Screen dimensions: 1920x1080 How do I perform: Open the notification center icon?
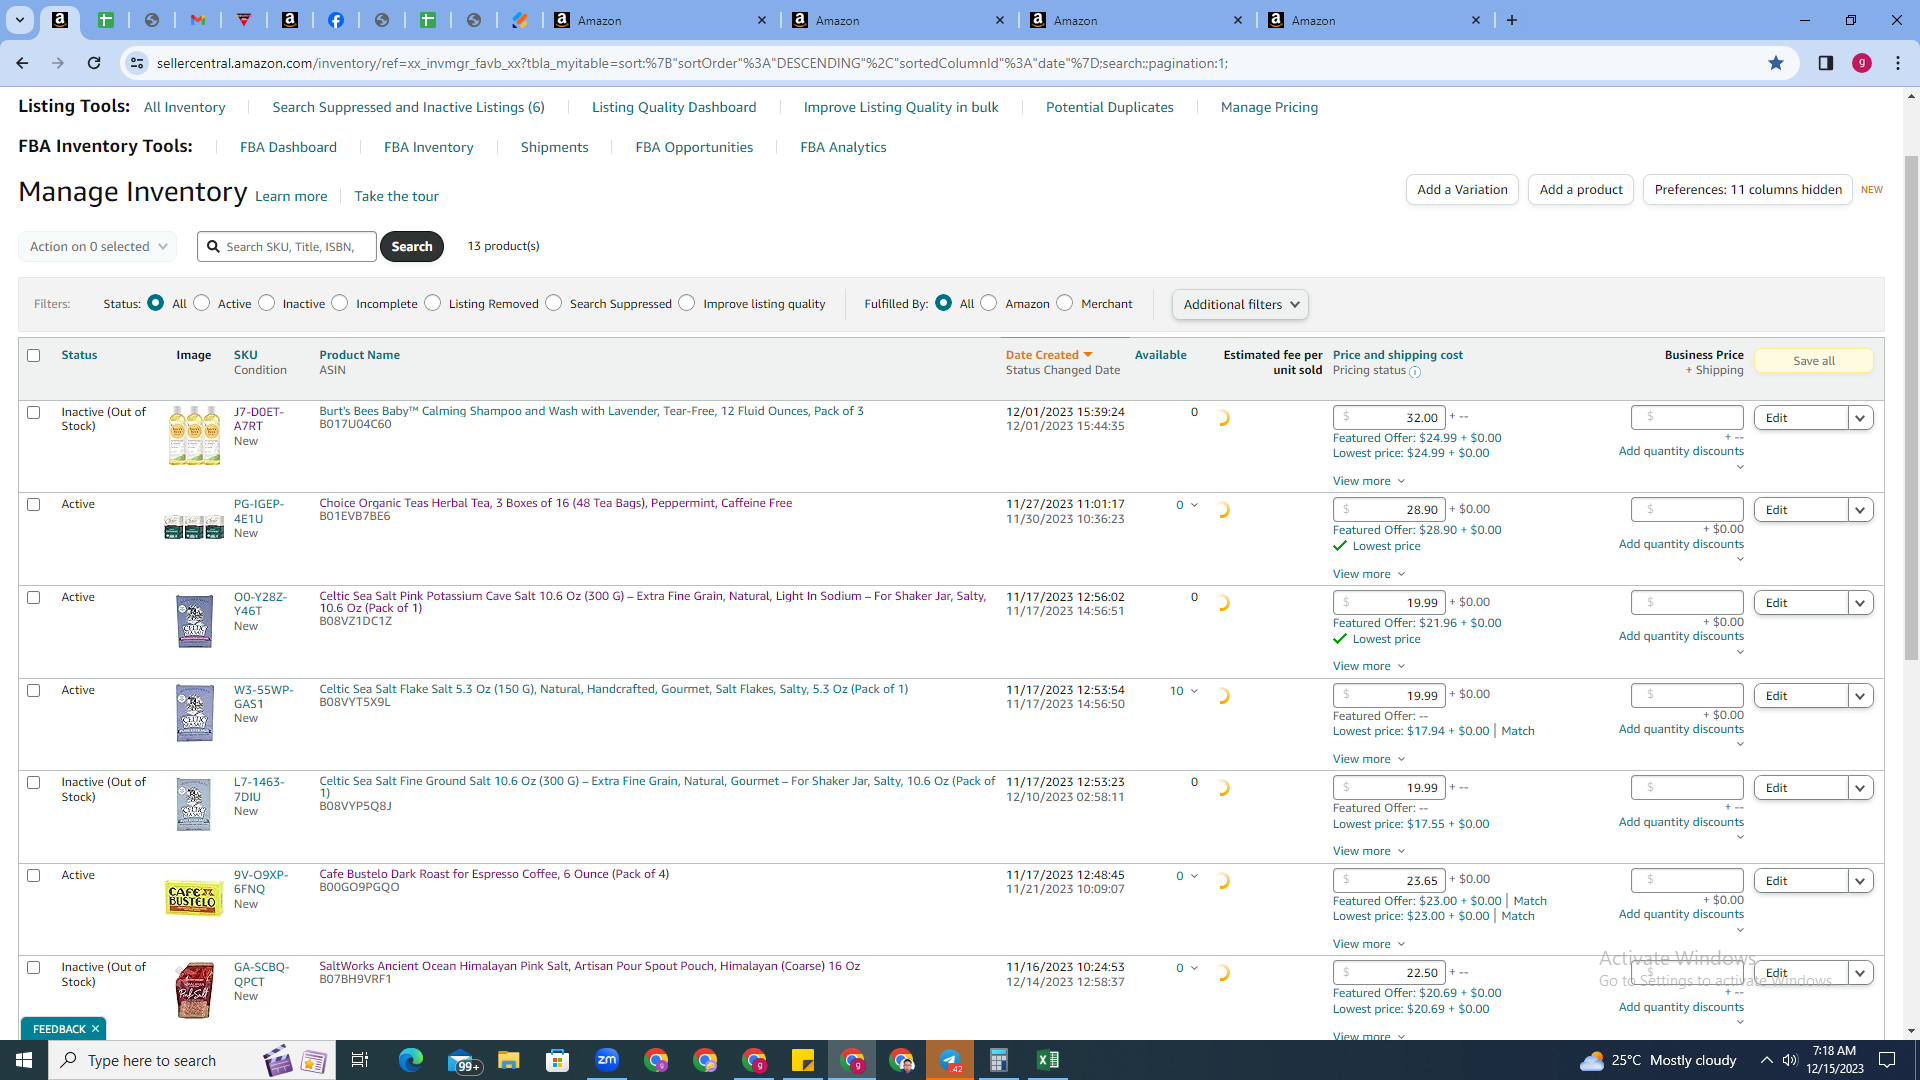tap(1888, 1060)
